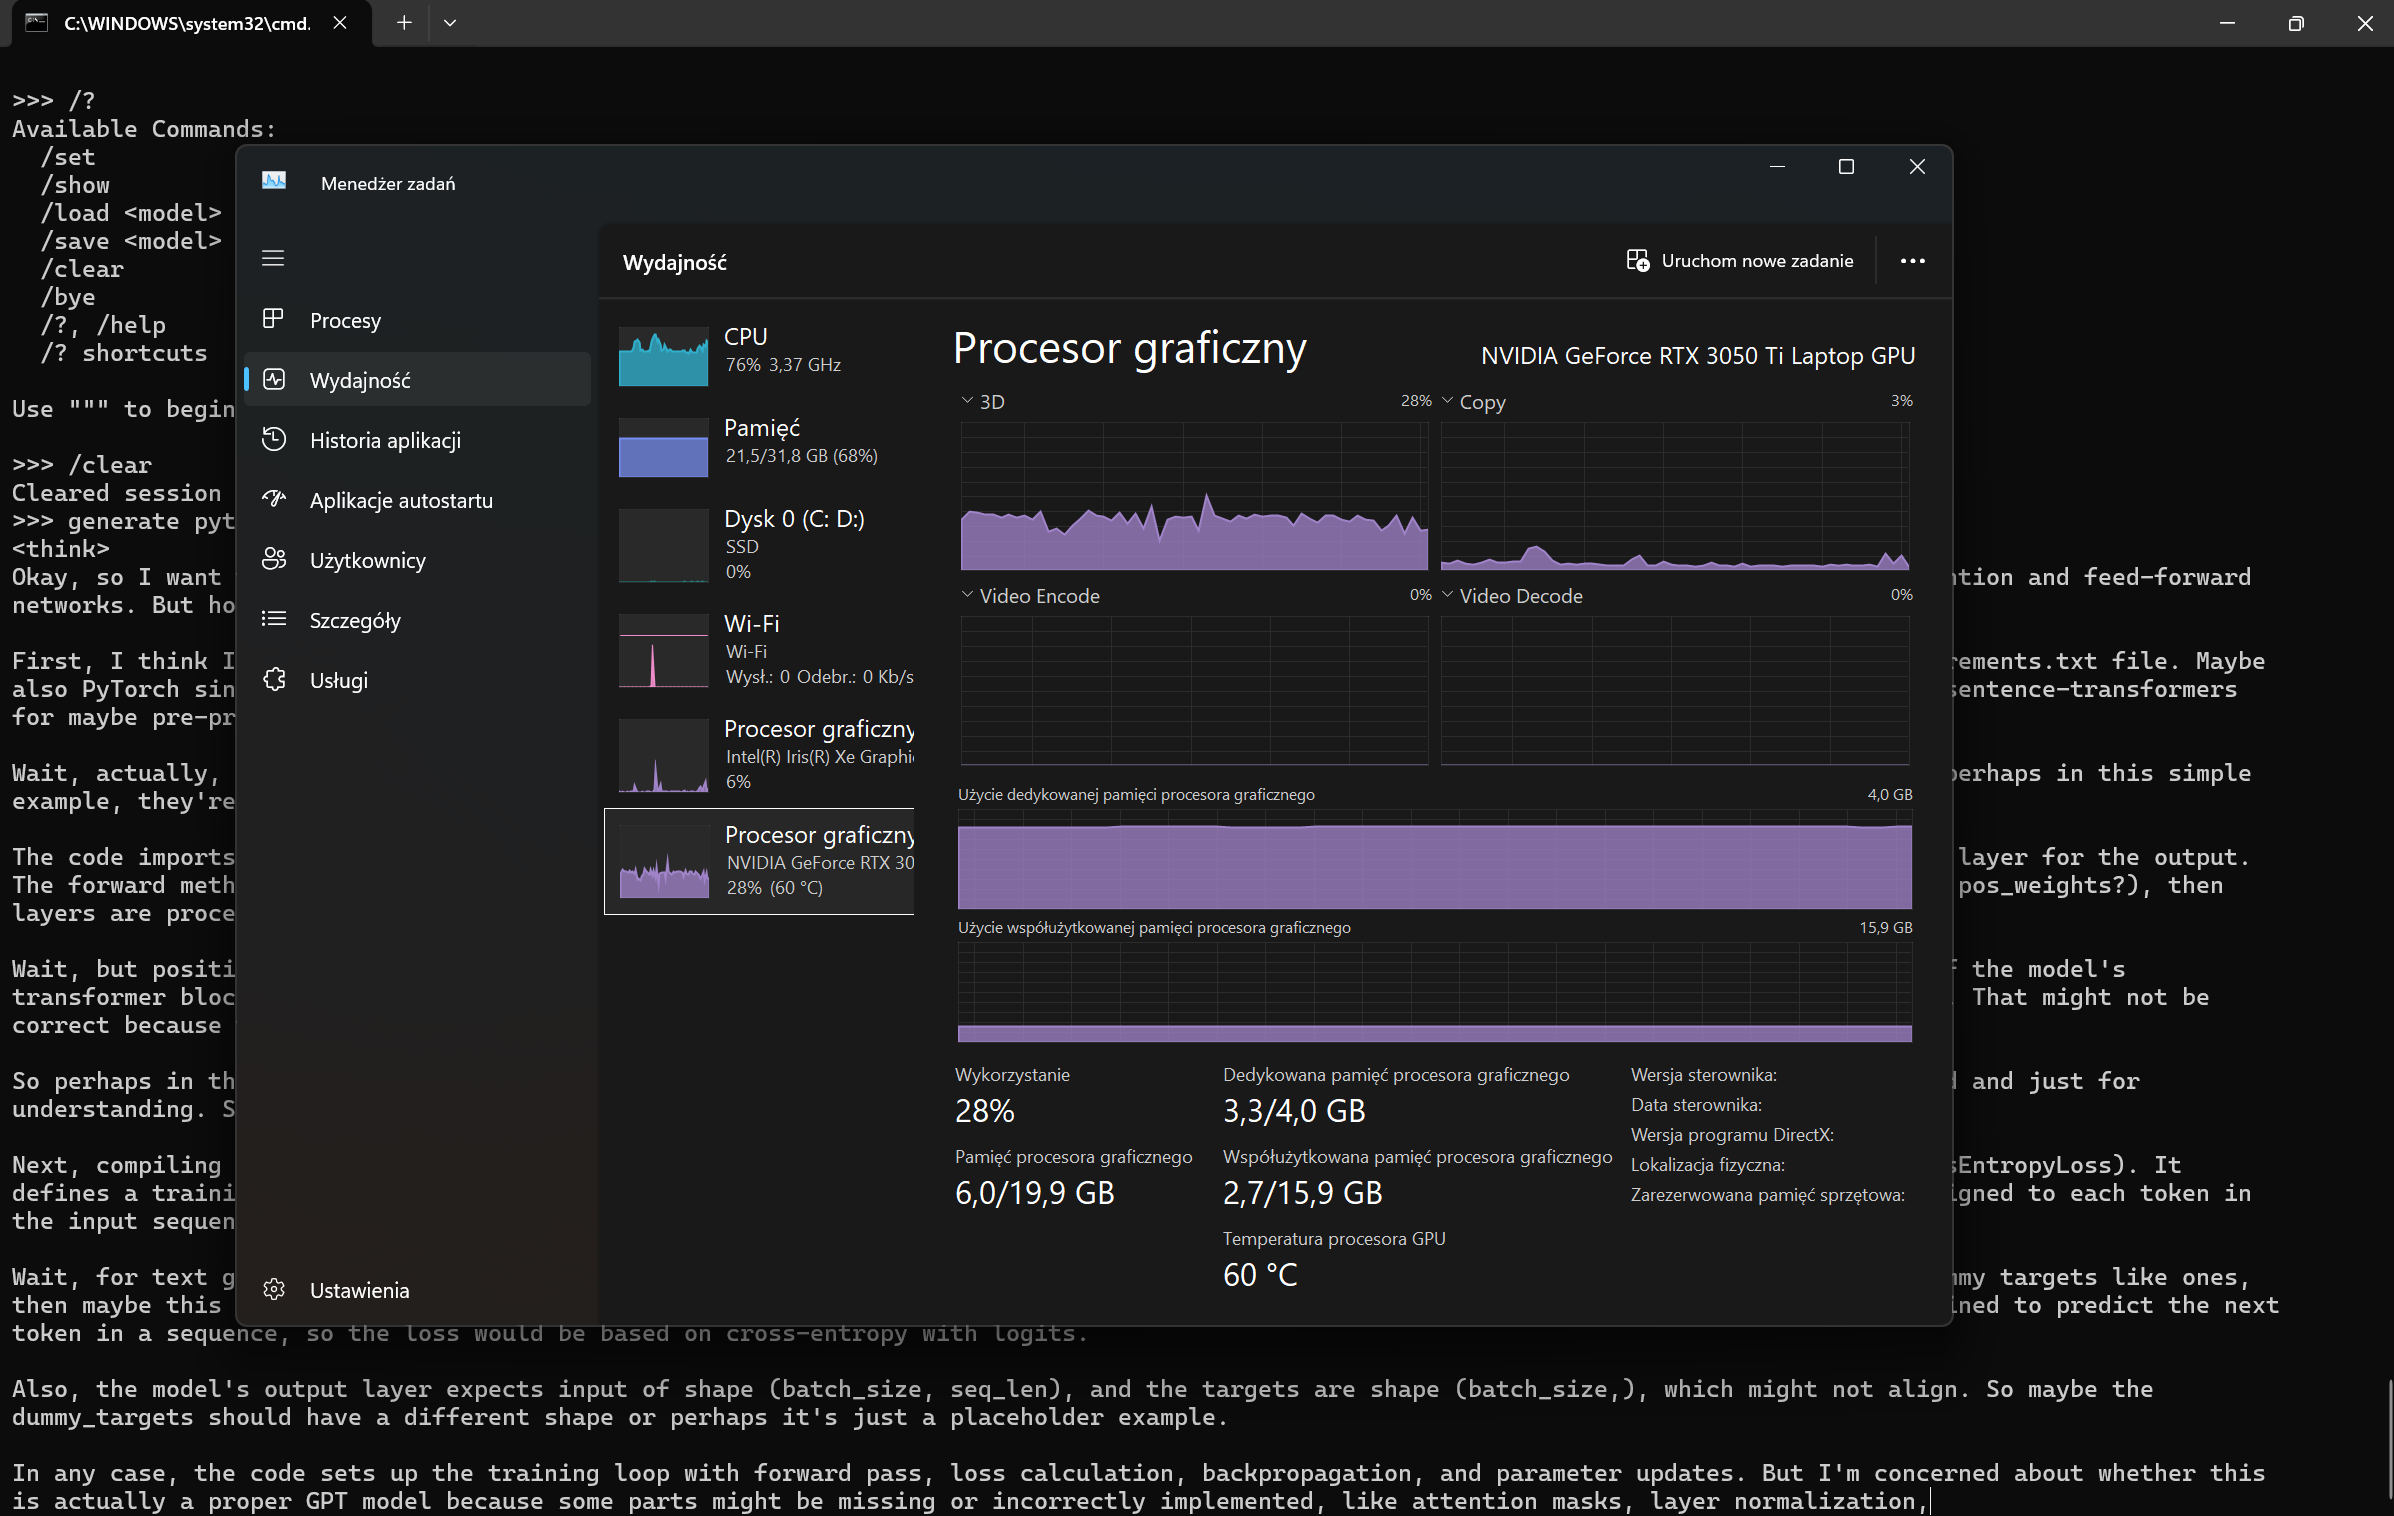Open the terminal tab profile dropdown
The image size is (2394, 1516).
click(x=449, y=22)
